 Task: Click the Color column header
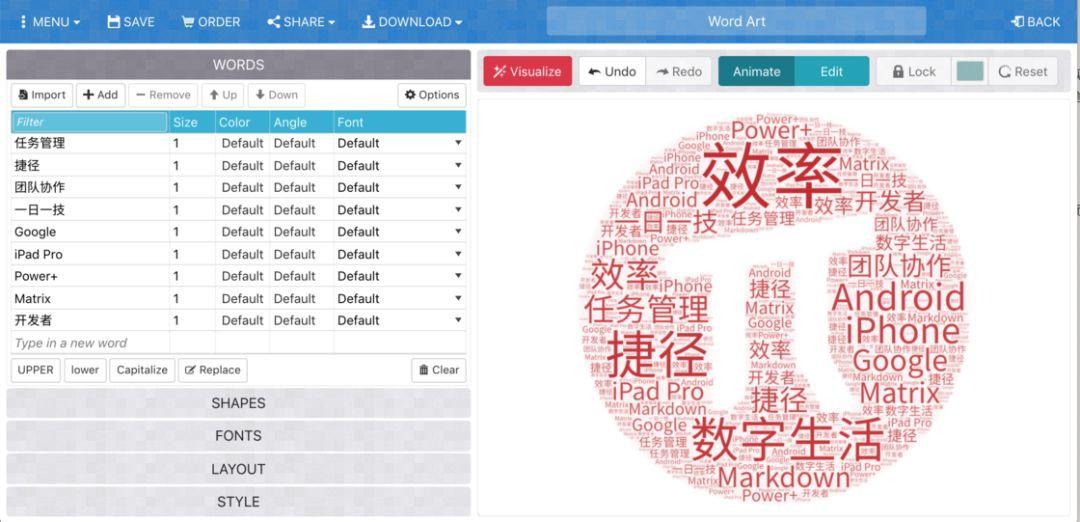(234, 123)
